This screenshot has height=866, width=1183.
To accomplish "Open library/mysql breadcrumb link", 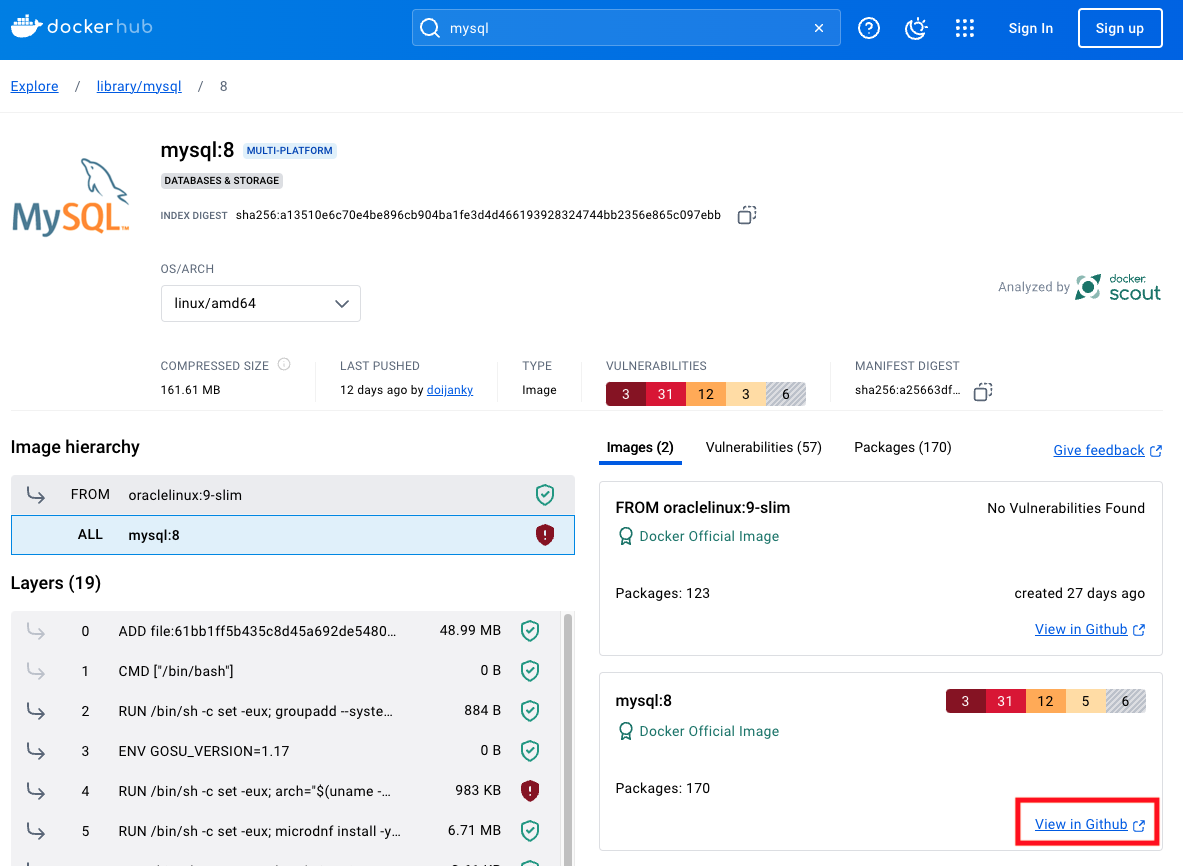I will coord(139,86).
